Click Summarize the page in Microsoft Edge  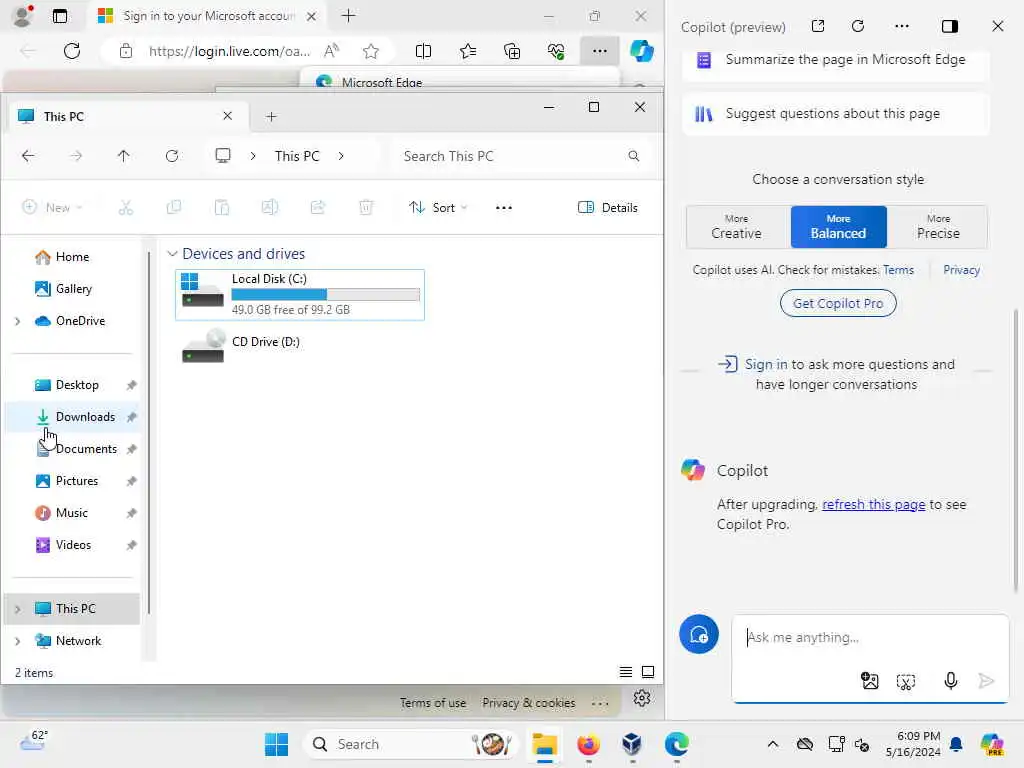(835, 60)
